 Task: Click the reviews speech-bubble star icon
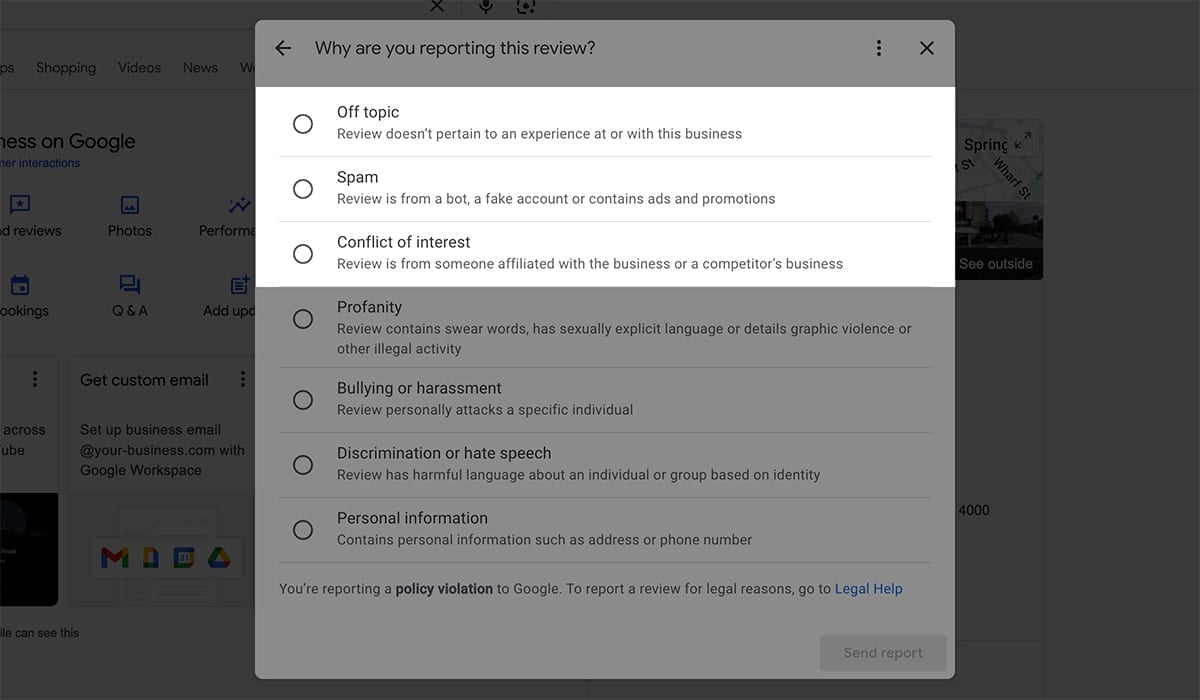(19, 204)
